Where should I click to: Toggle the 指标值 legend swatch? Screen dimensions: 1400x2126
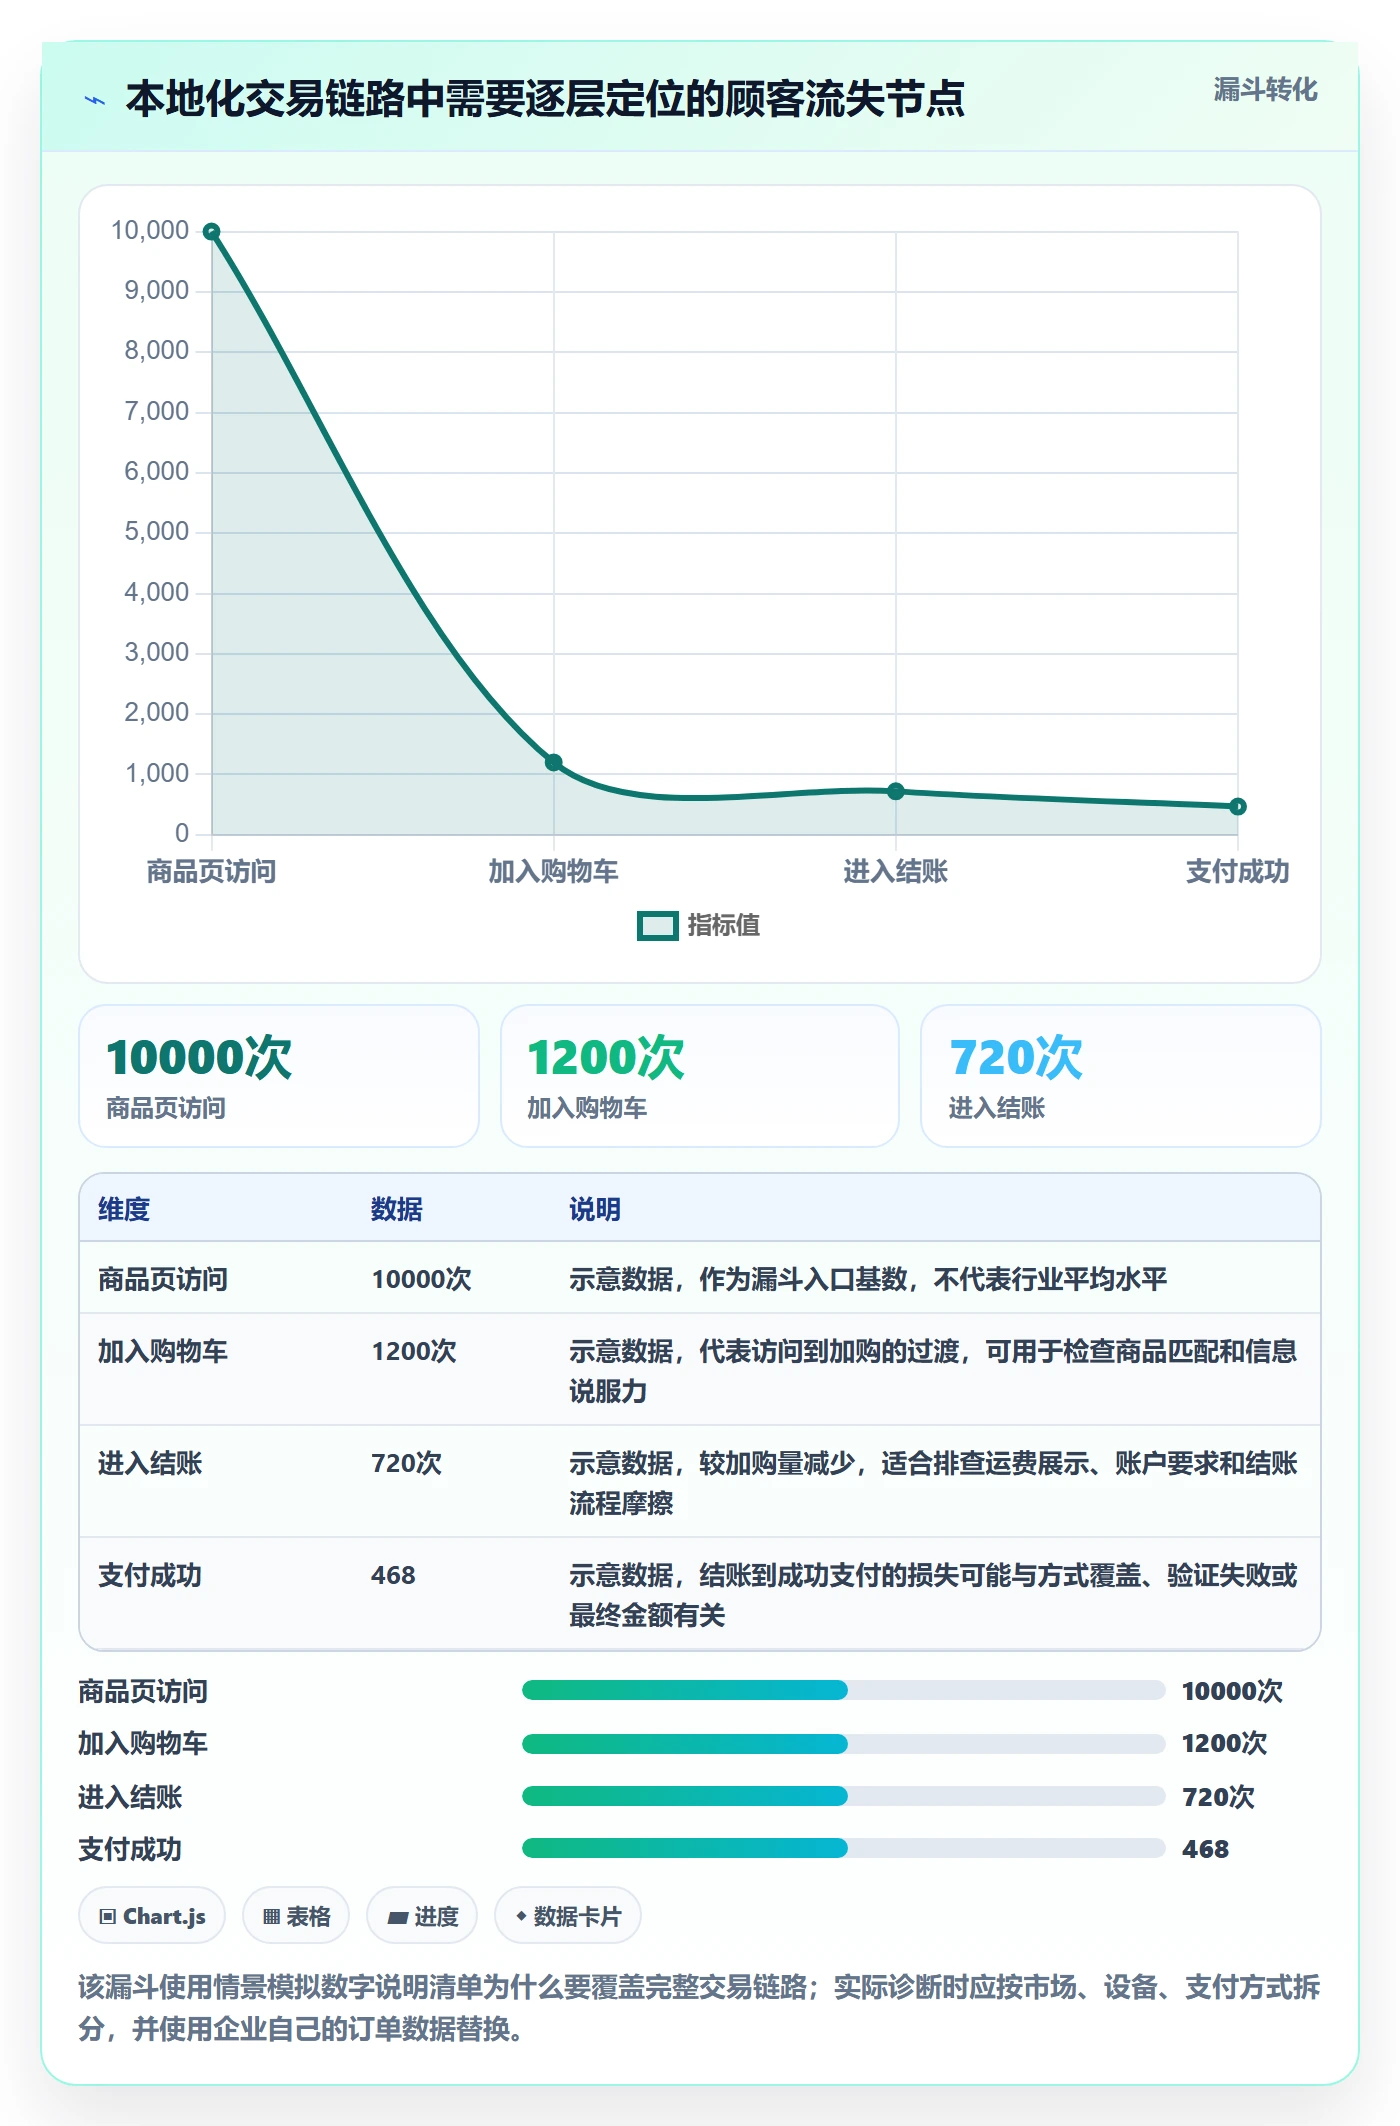[658, 926]
